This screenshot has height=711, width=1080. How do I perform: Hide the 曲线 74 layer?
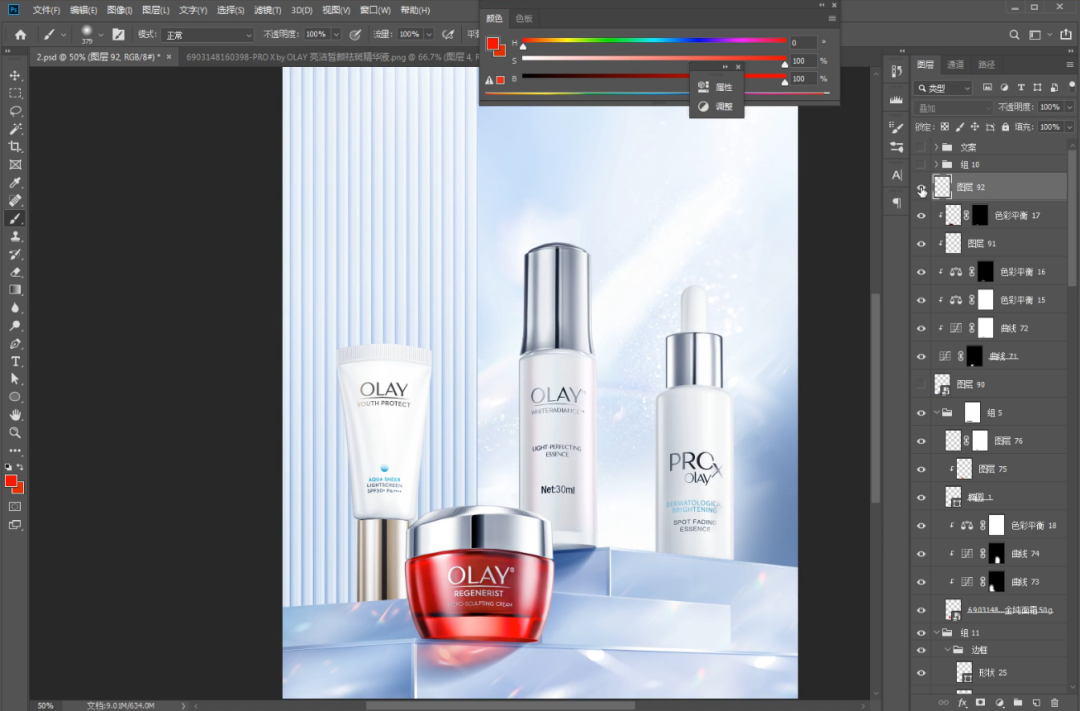922,554
